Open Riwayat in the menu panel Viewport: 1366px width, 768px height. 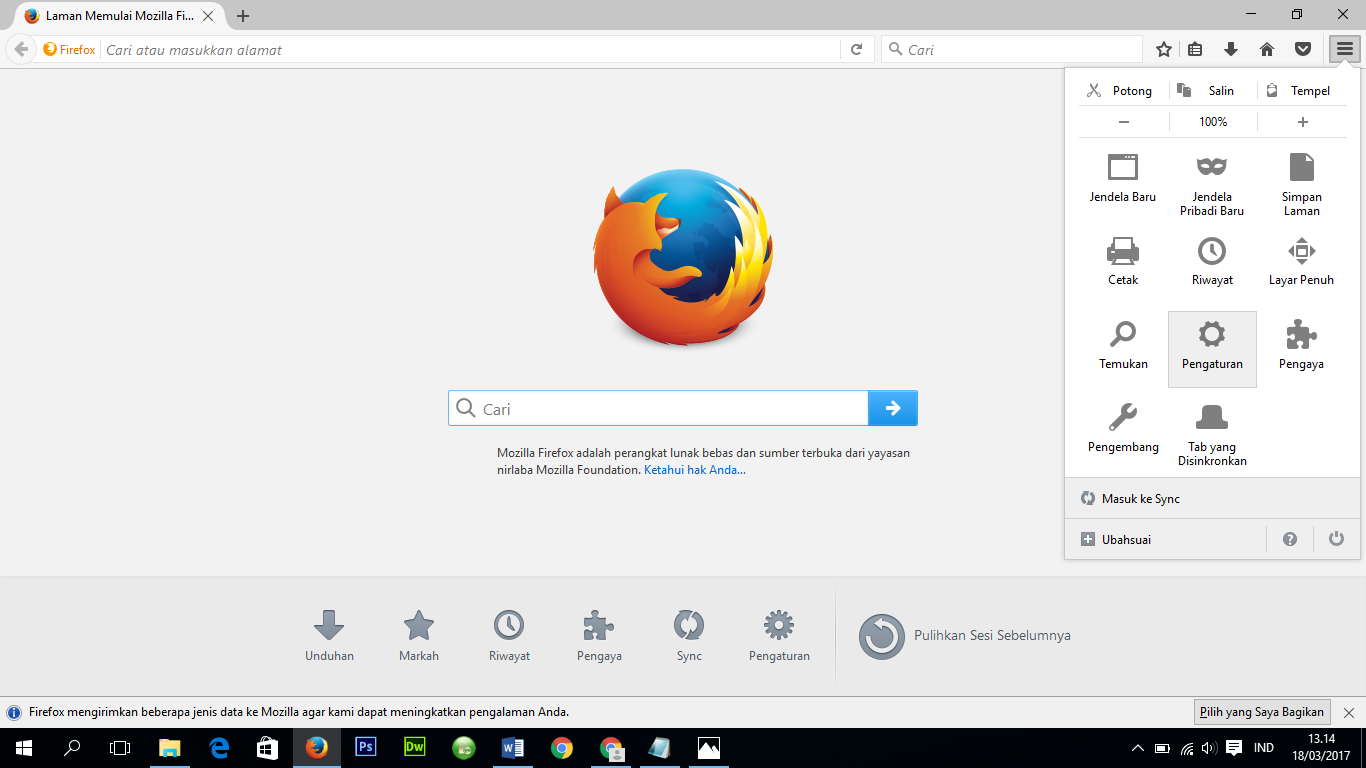(1212, 263)
